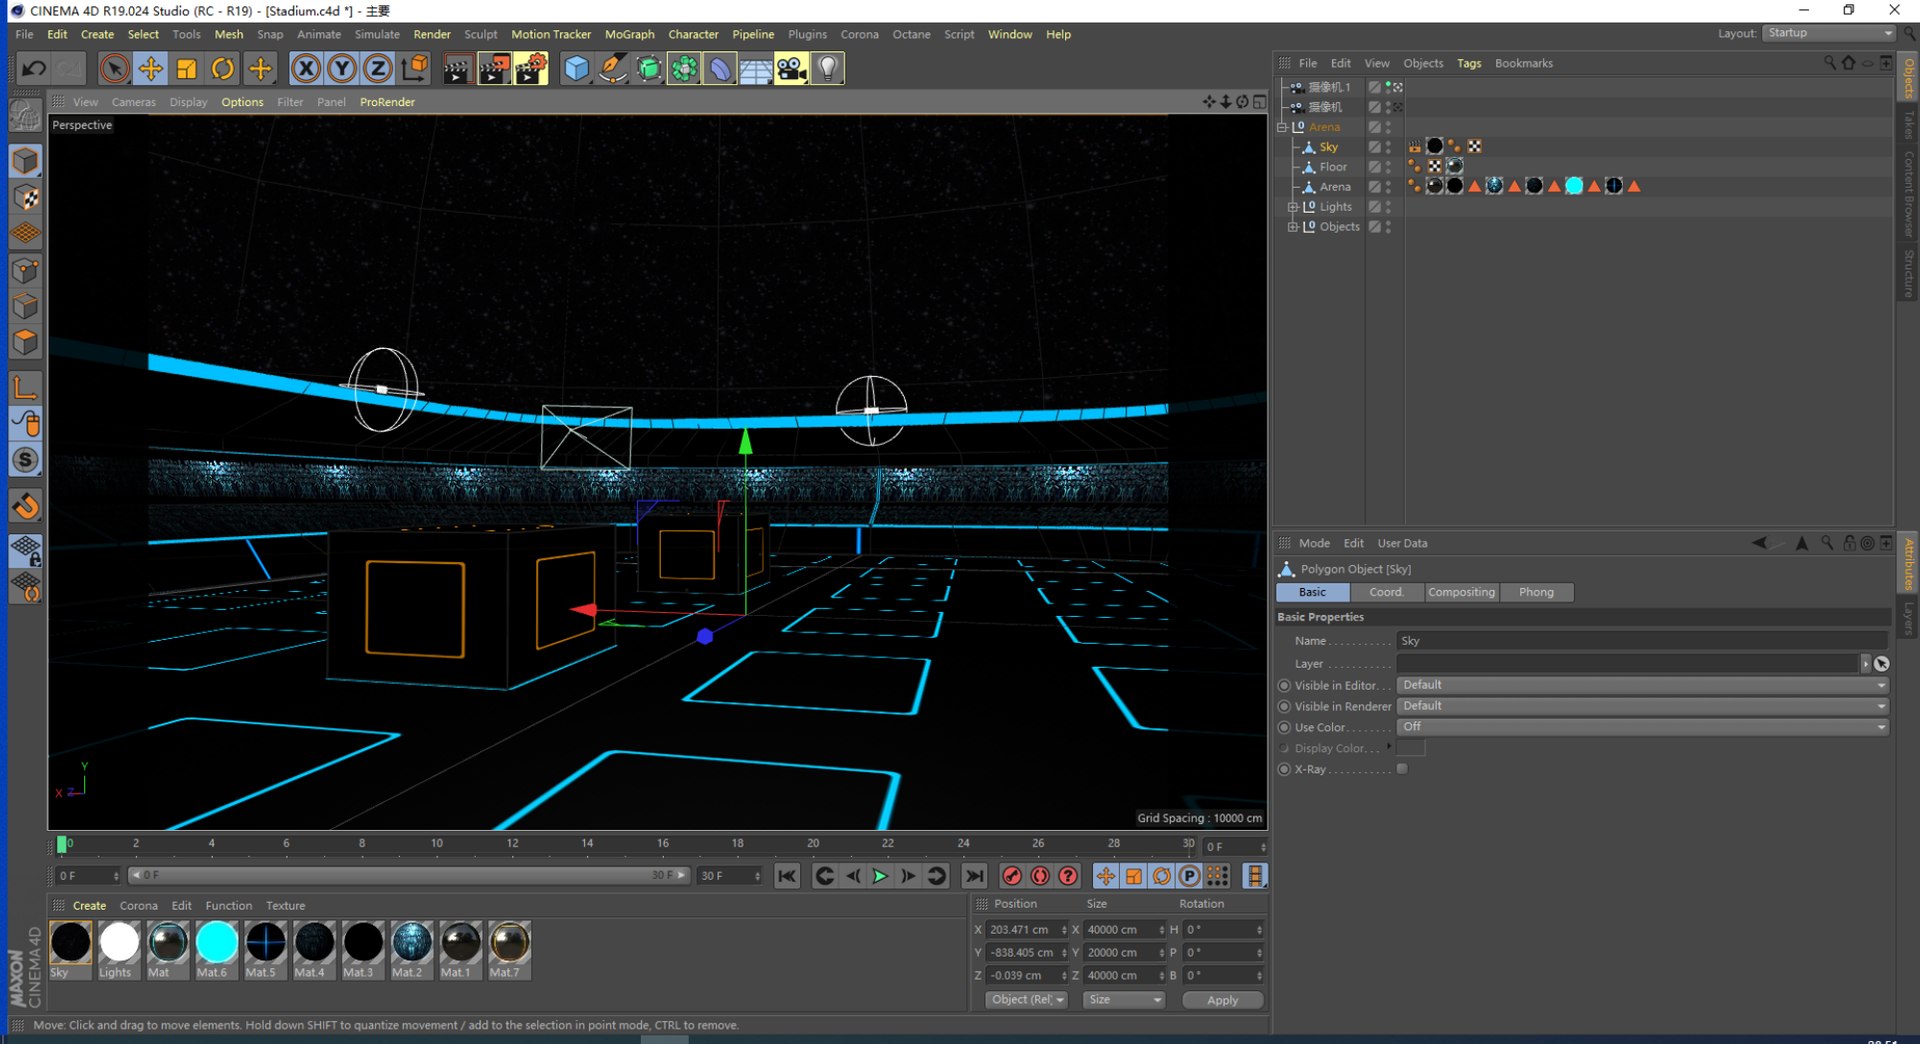This screenshot has height=1044, width=1920.
Task: Toggle Autokeying button
Action: pyautogui.click(x=1040, y=876)
